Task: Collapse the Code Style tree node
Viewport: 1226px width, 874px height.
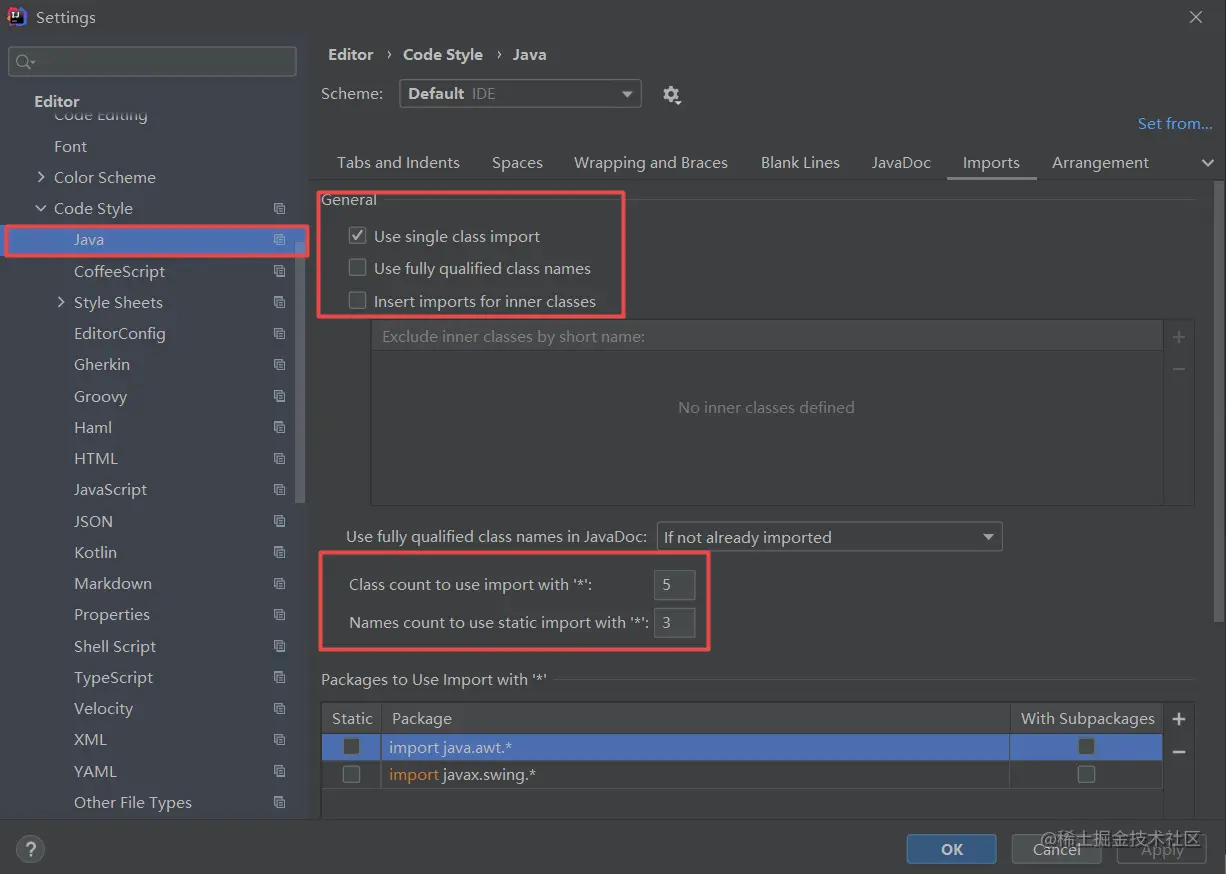Action: 41,208
